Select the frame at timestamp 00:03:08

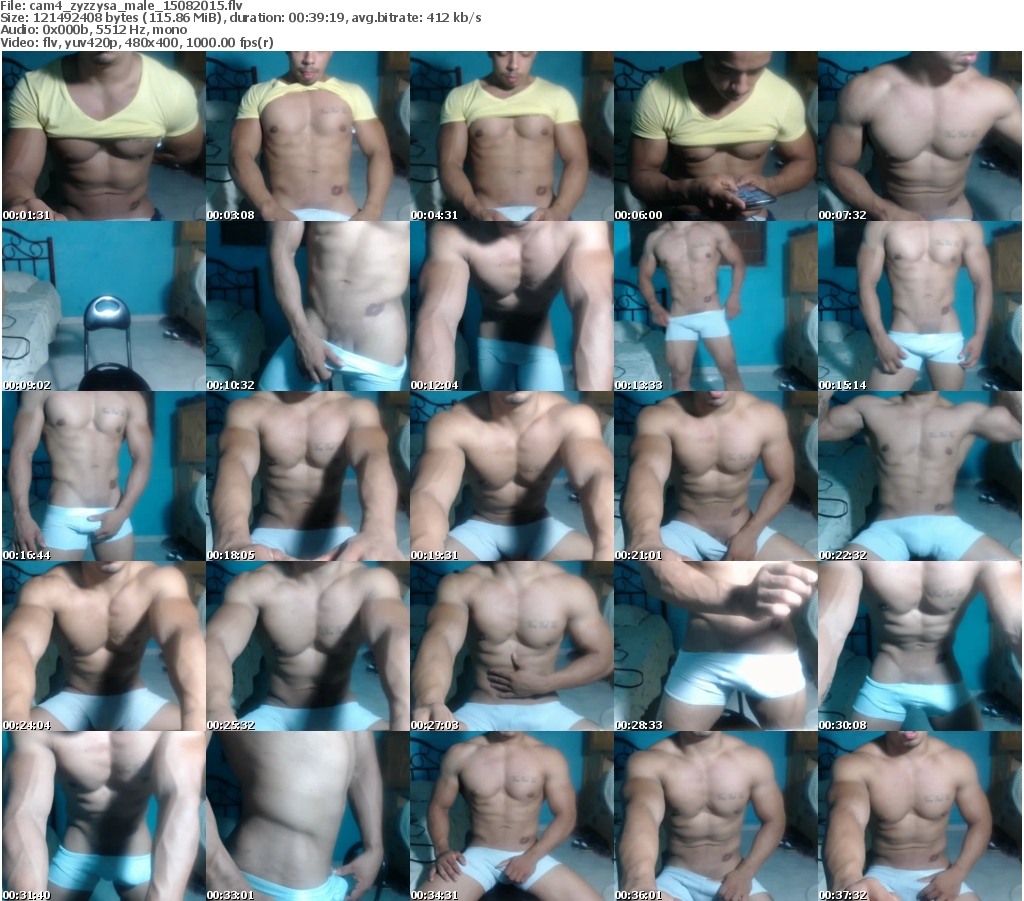coord(308,136)
